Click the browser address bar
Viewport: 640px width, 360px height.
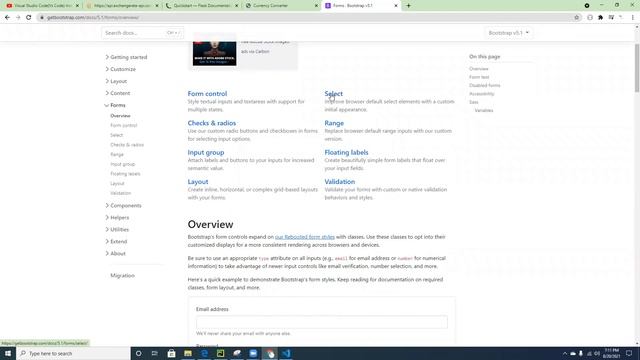point(306,18)
